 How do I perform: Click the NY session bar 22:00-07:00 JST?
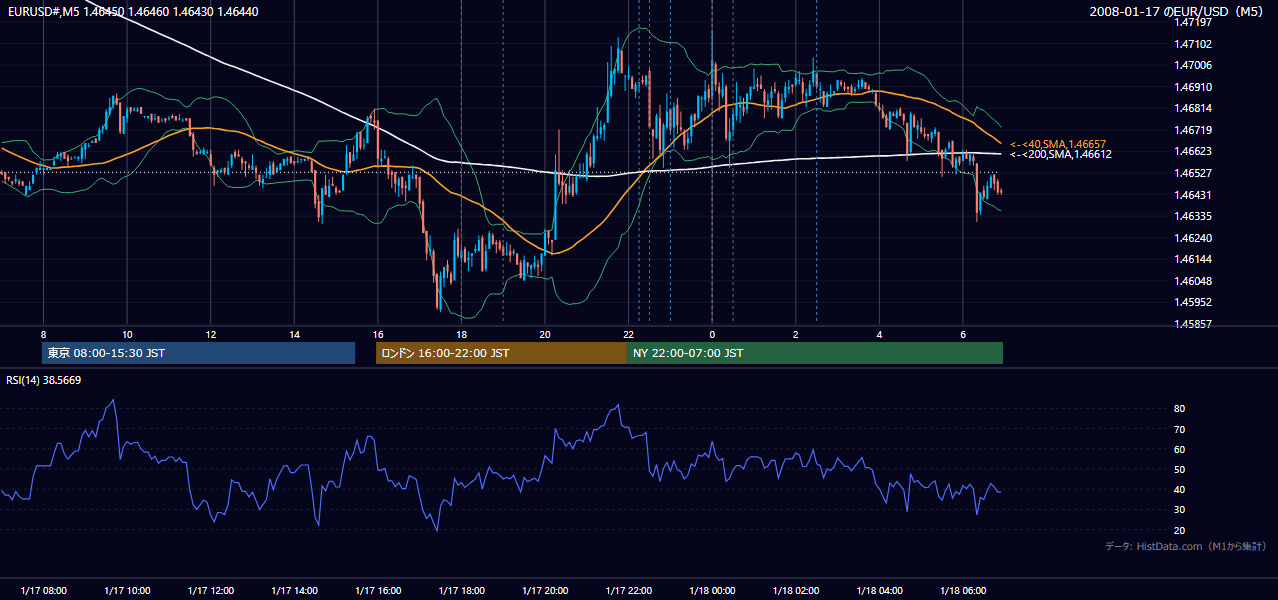tap(815, 353)
